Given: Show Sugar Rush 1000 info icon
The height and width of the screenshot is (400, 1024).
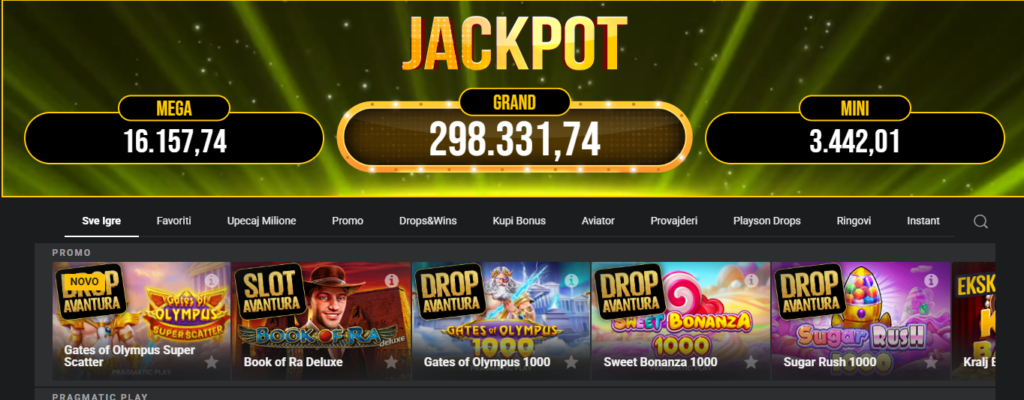Looking at the screenshot, I should (931, 280).
